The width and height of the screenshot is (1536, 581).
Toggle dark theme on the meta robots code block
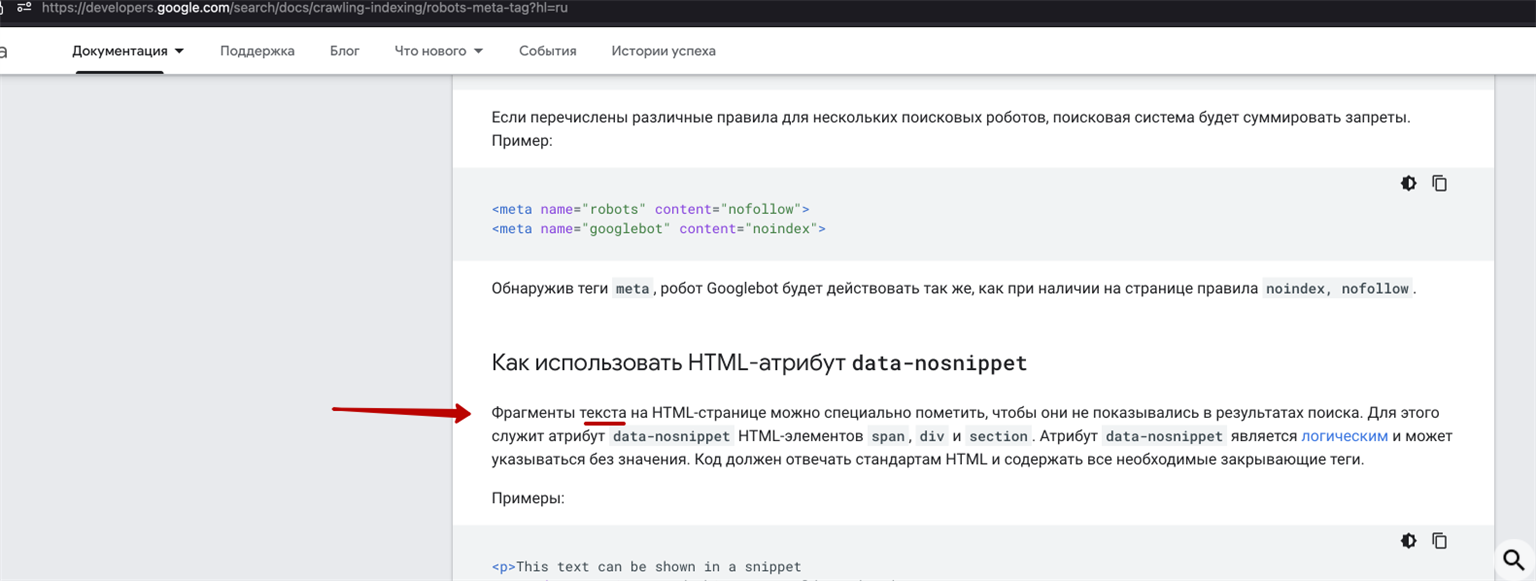[1409, 183]
